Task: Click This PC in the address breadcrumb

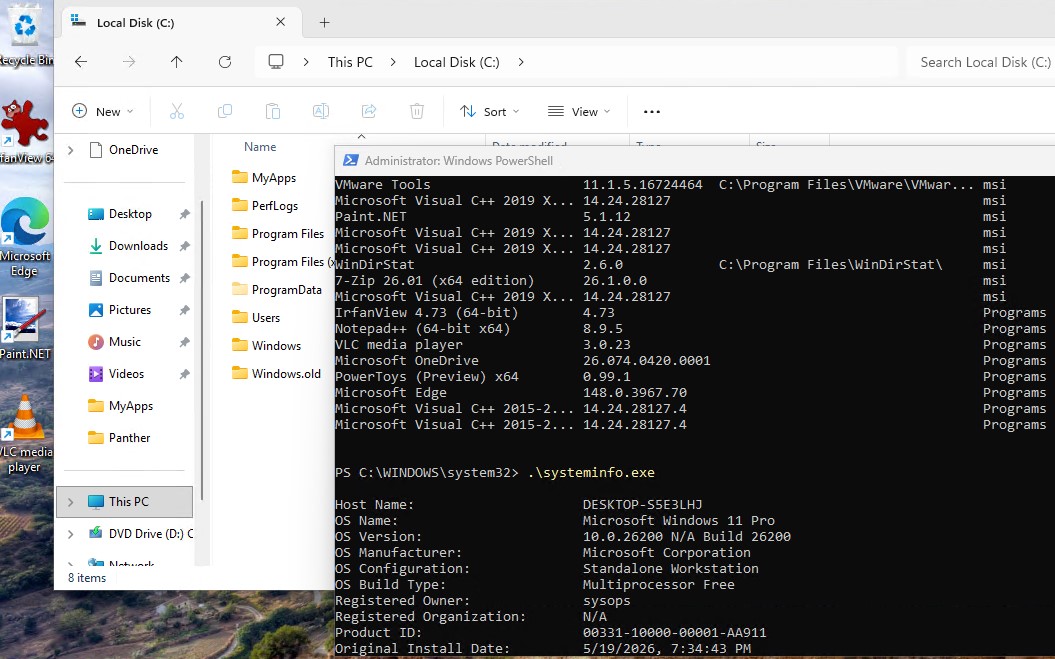Action: coord(350,62)
